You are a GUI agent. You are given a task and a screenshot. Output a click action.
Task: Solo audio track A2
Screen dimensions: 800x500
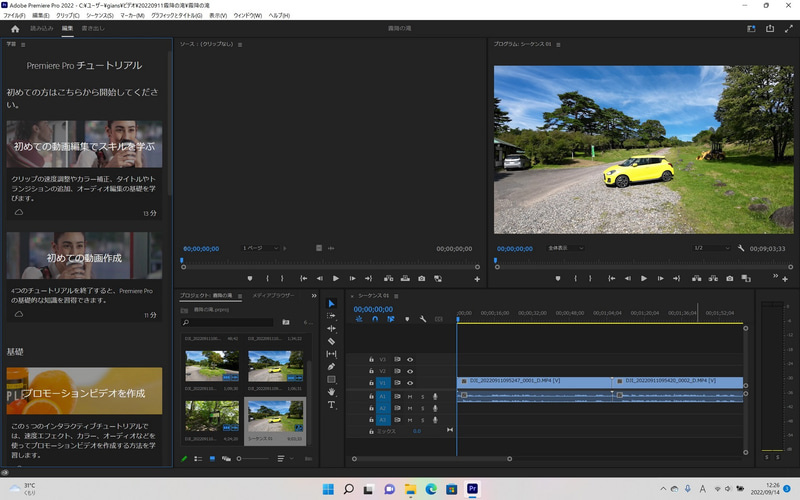pos(422,408)
